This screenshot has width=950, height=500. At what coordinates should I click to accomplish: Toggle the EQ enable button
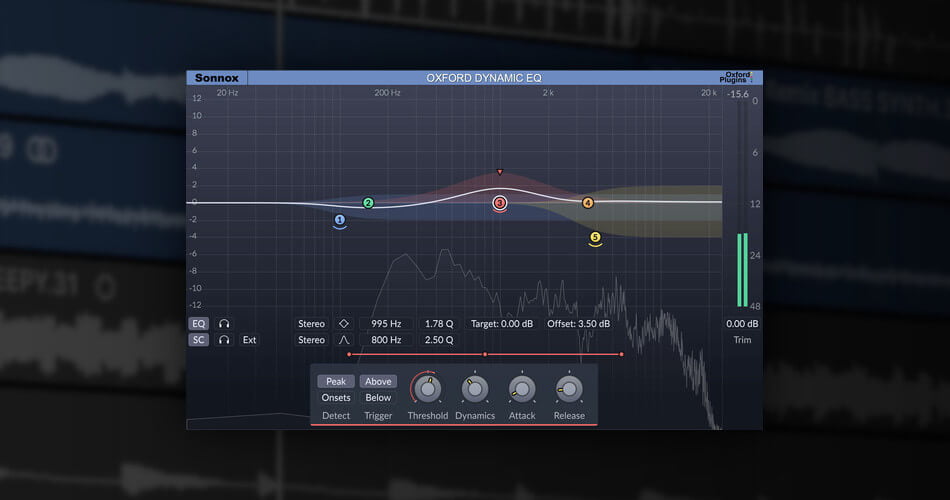198,324
